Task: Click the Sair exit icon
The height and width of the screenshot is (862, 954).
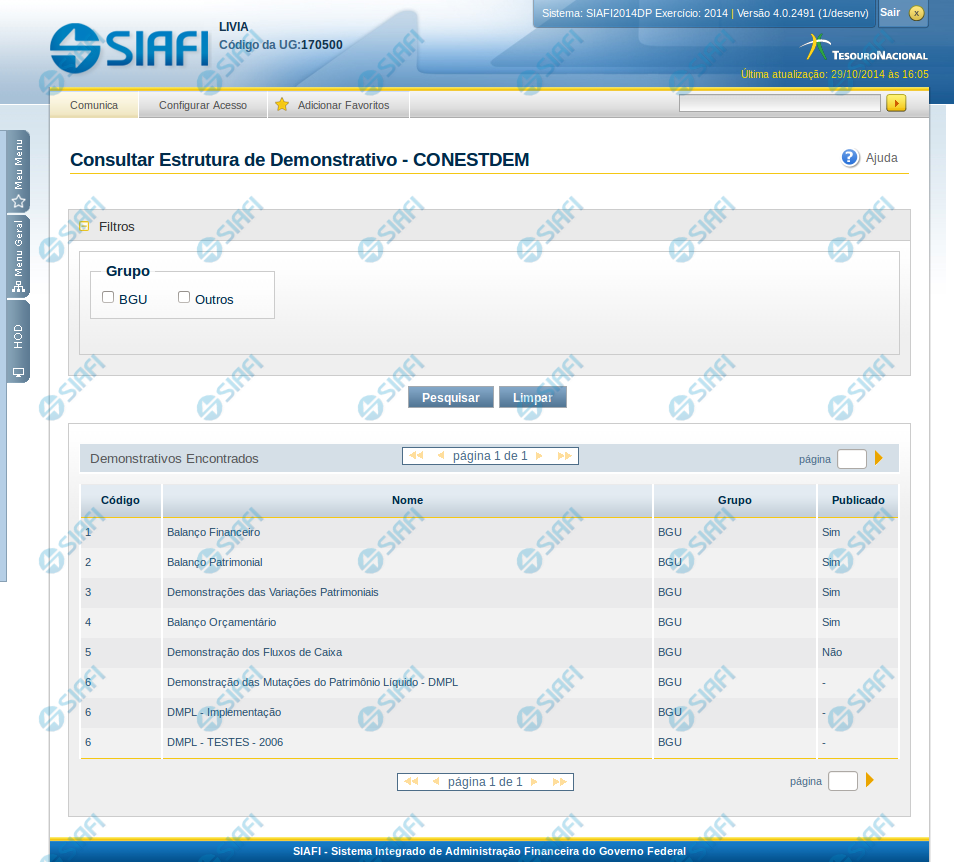Action: (915, 13)
